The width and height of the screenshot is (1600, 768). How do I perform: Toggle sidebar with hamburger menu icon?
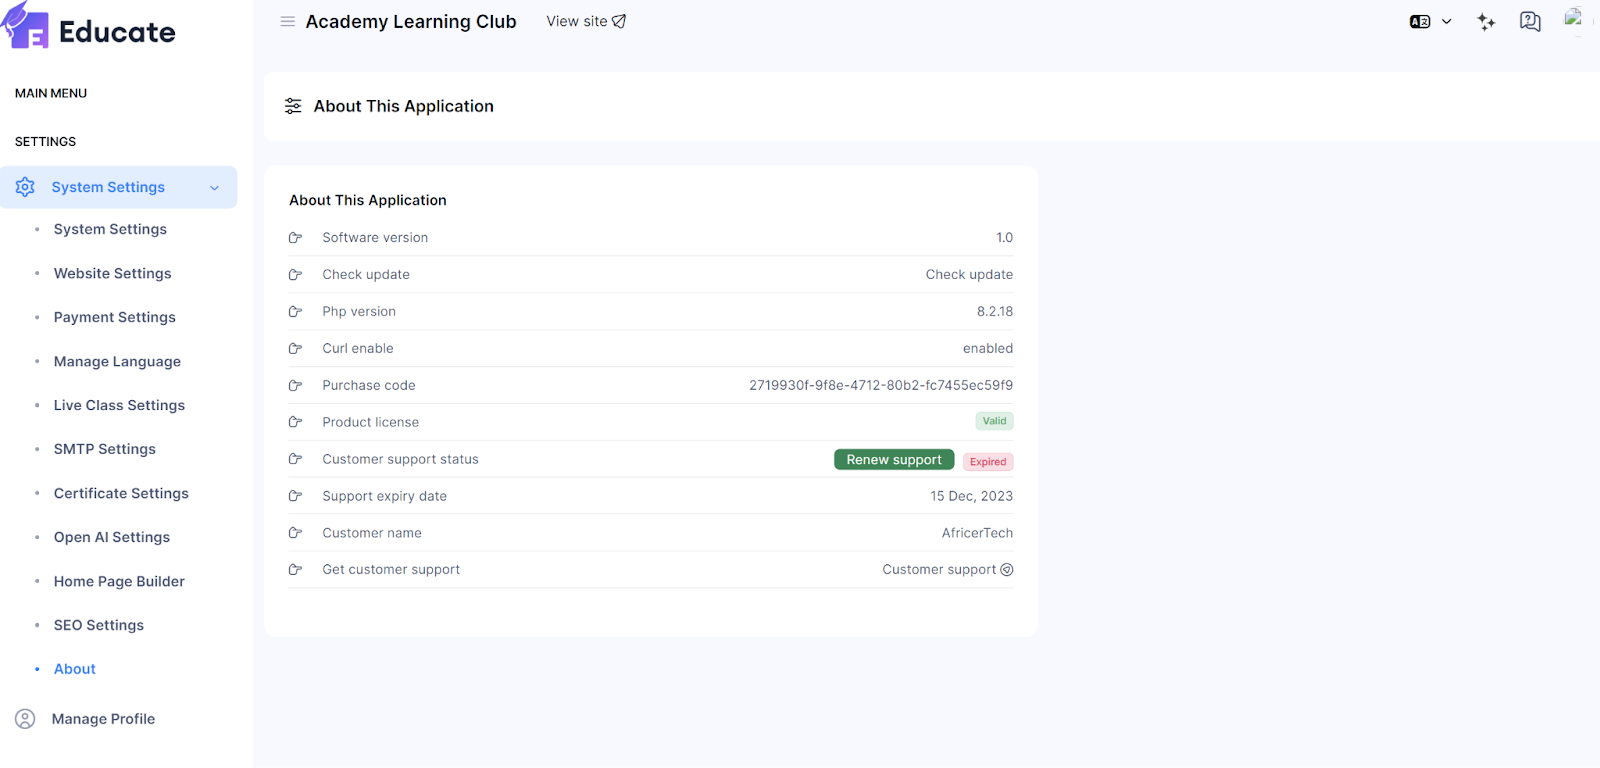point(287,21)
